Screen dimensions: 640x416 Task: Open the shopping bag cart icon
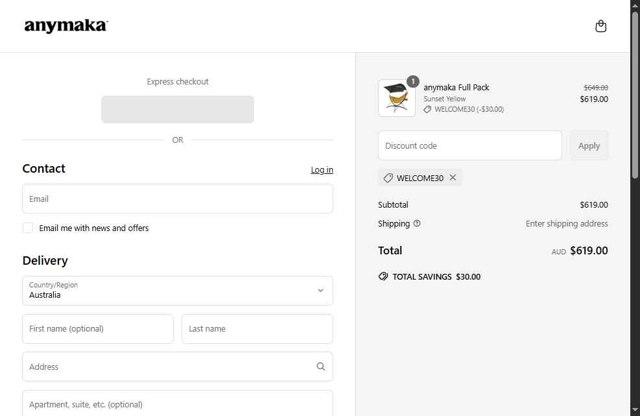(600, 26)
